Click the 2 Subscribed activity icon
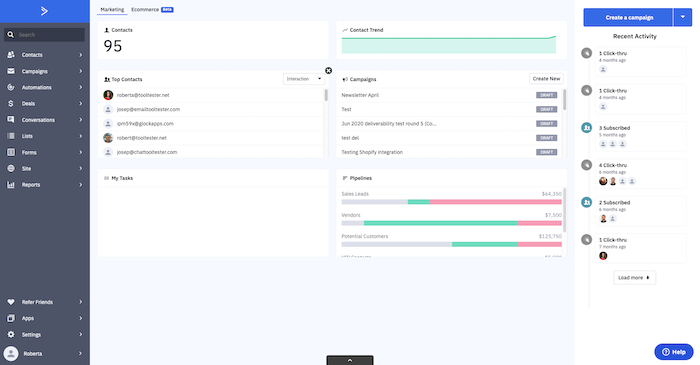Viewport: 700px width, 365px height. (587, 202)
